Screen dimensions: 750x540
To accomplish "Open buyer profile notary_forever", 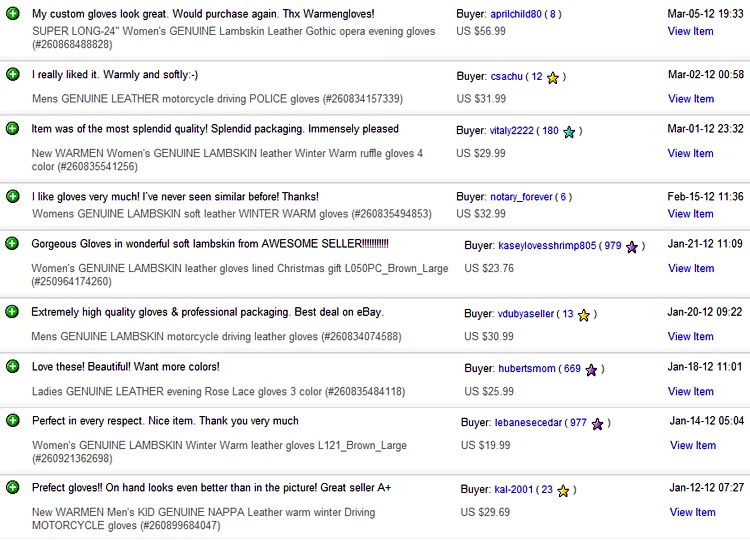I will click(521, 197).
